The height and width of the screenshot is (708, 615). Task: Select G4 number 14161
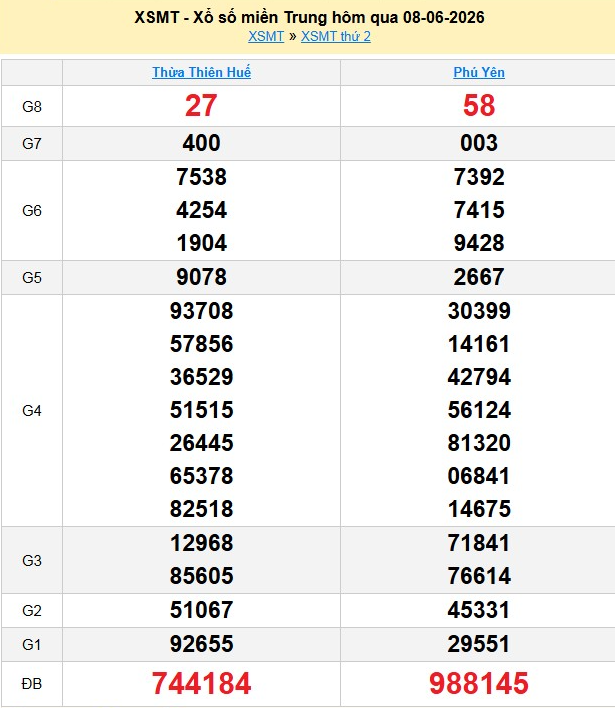pos(479,344)
